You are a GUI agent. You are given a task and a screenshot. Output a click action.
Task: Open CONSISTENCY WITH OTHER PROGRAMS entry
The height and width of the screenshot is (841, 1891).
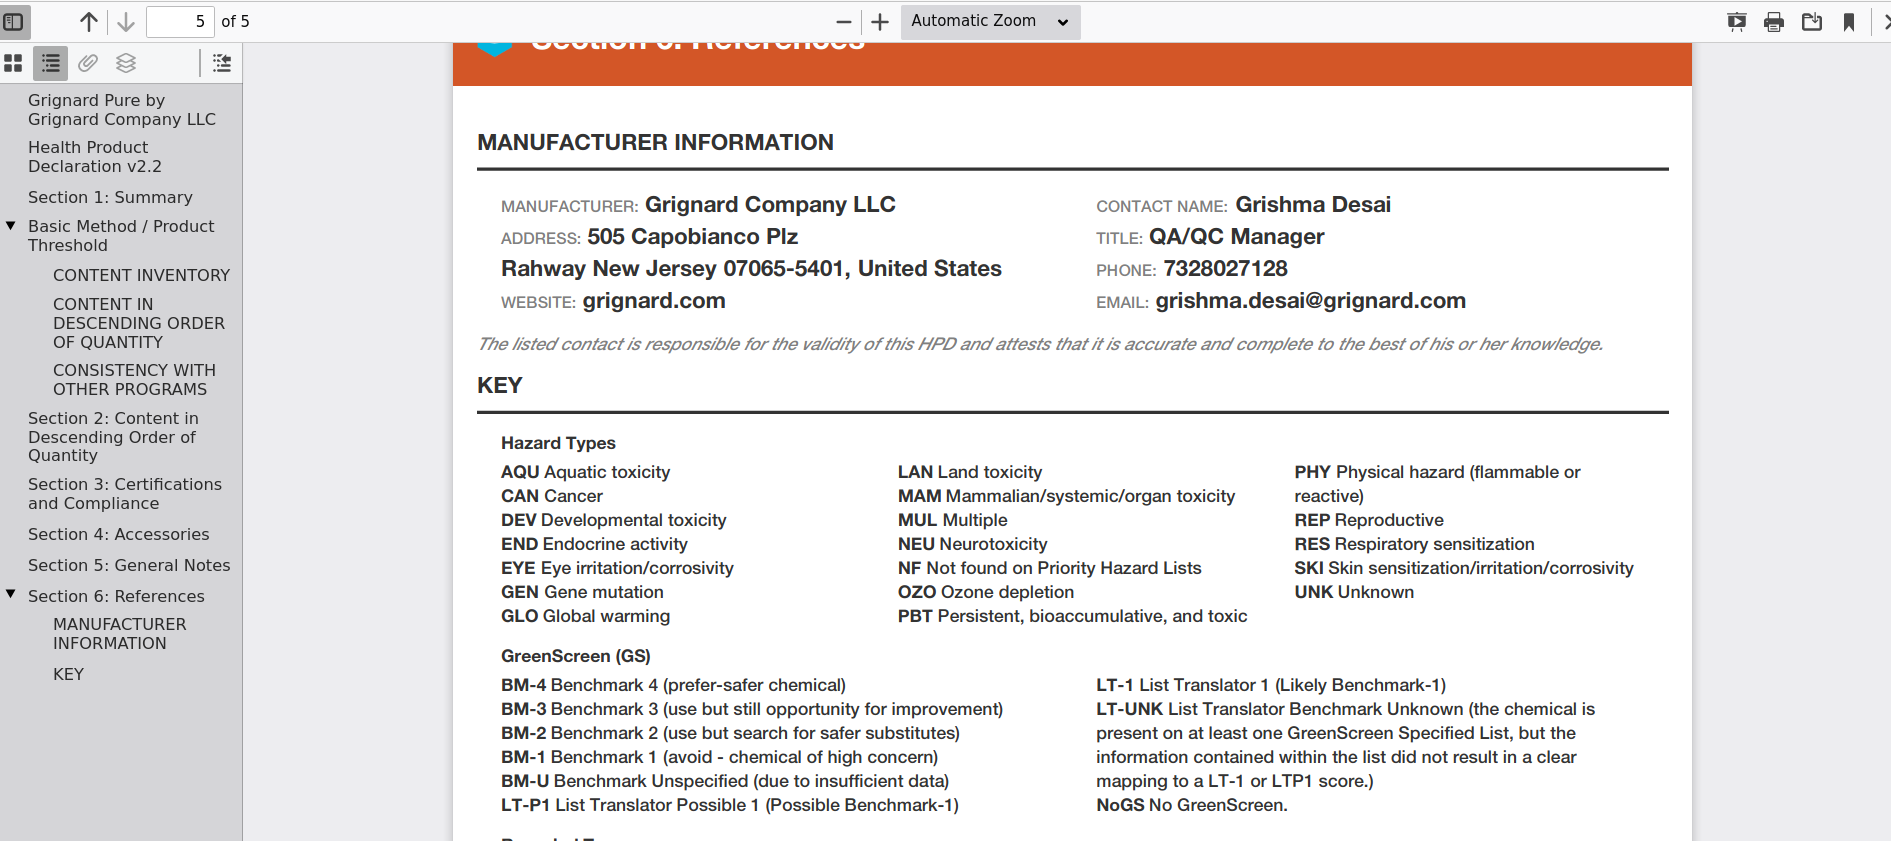(134, 380)
